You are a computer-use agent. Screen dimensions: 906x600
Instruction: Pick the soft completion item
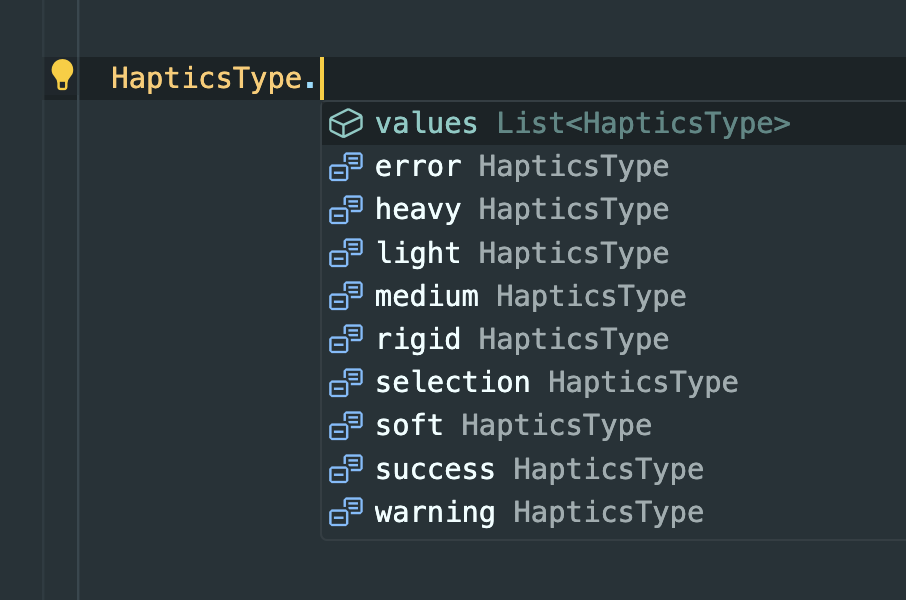pos(614,426)
